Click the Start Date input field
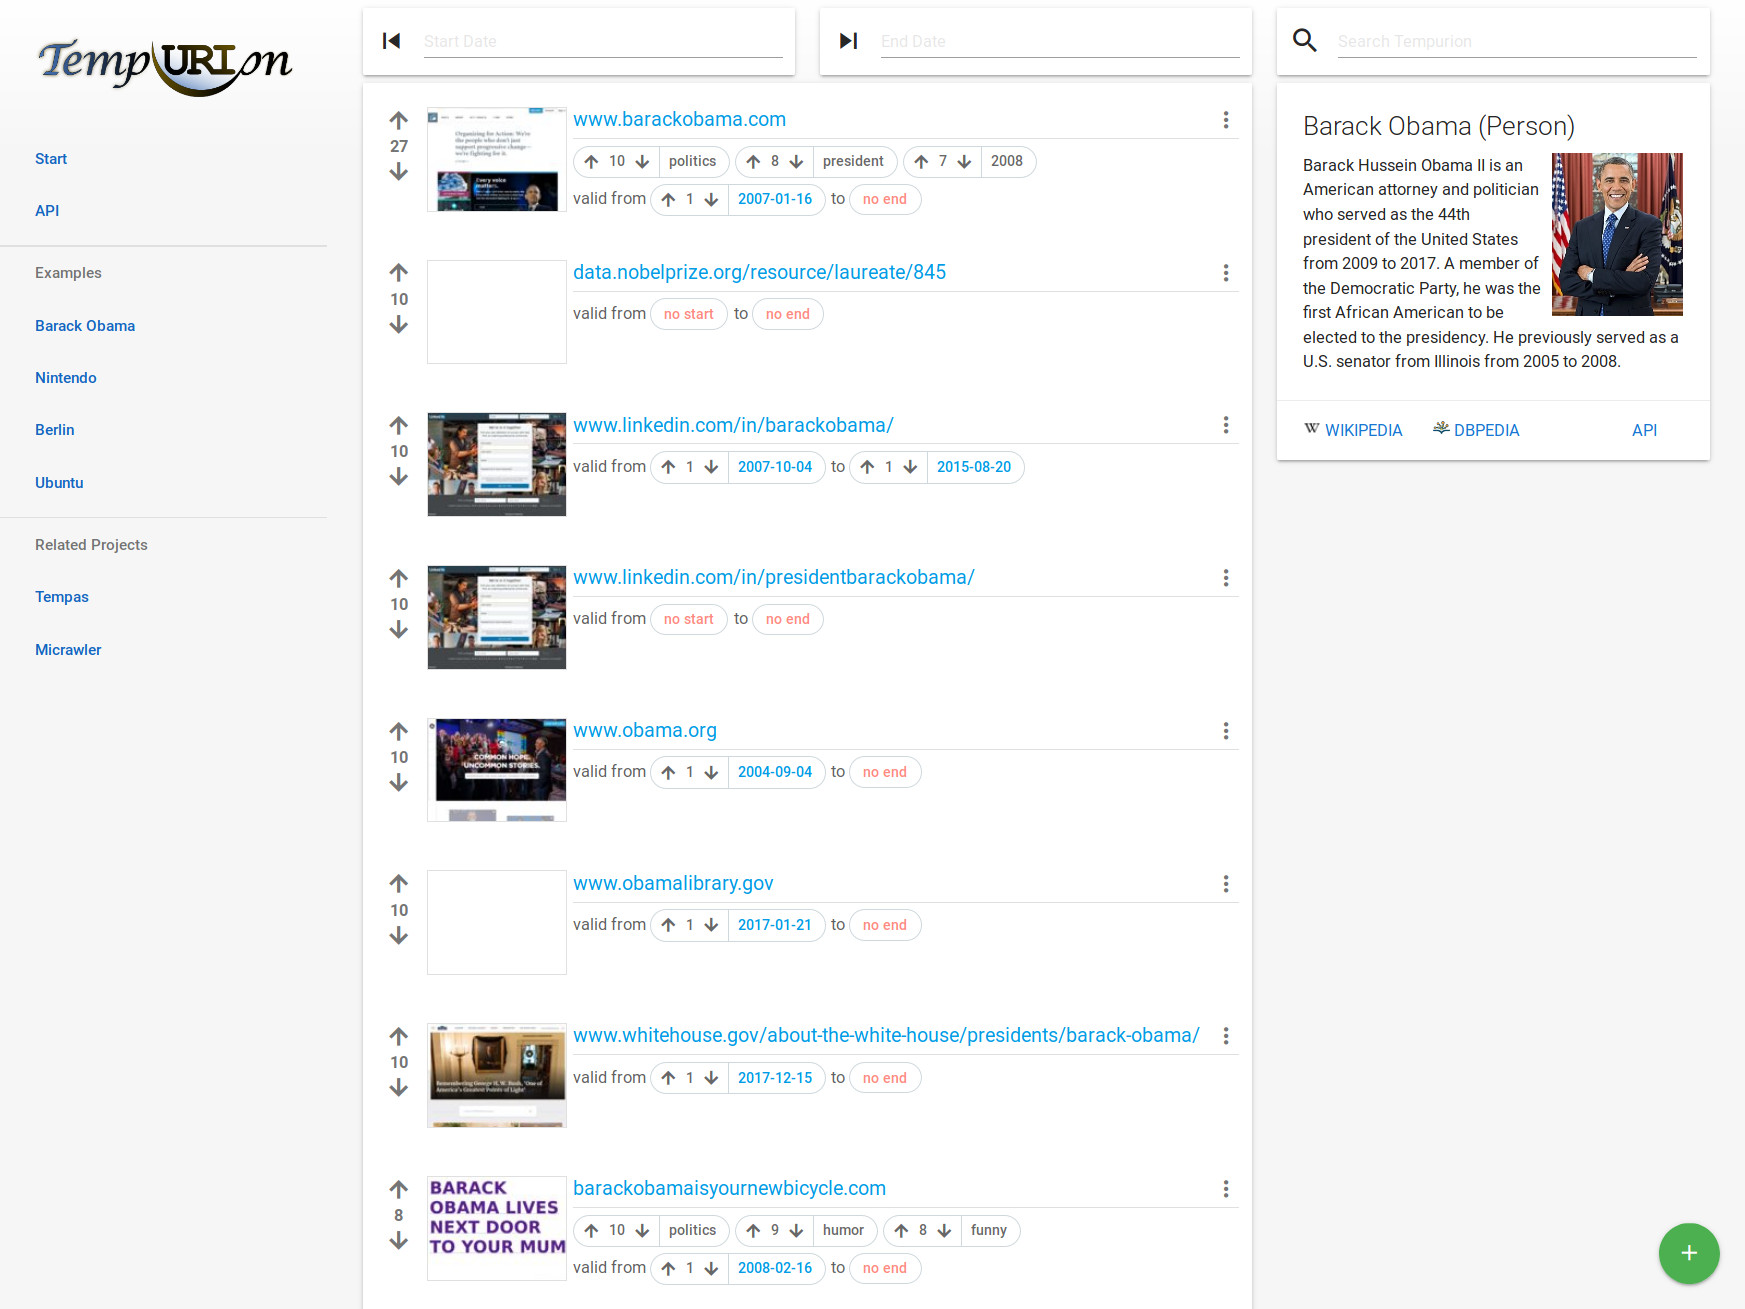 (603, 41)
